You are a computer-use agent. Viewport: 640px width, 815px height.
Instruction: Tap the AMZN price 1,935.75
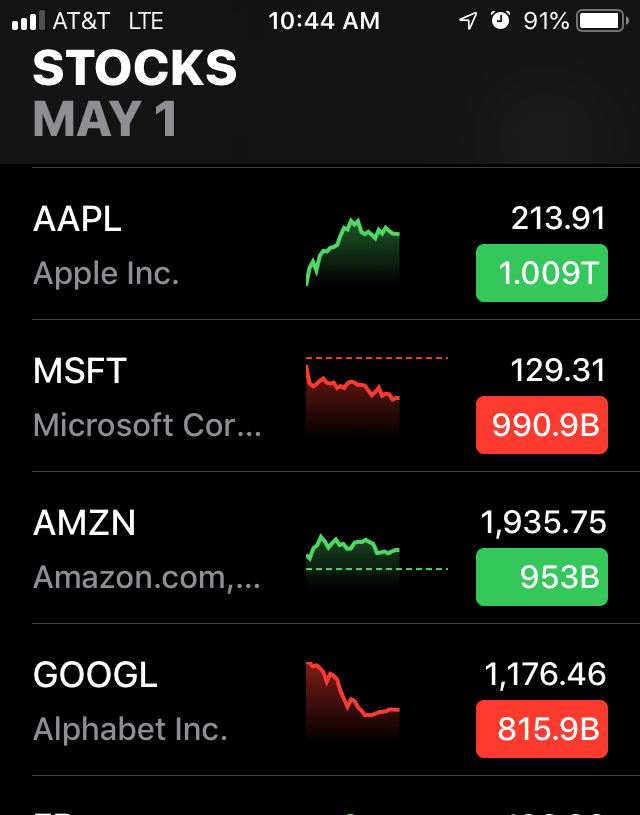click(544, 522)
